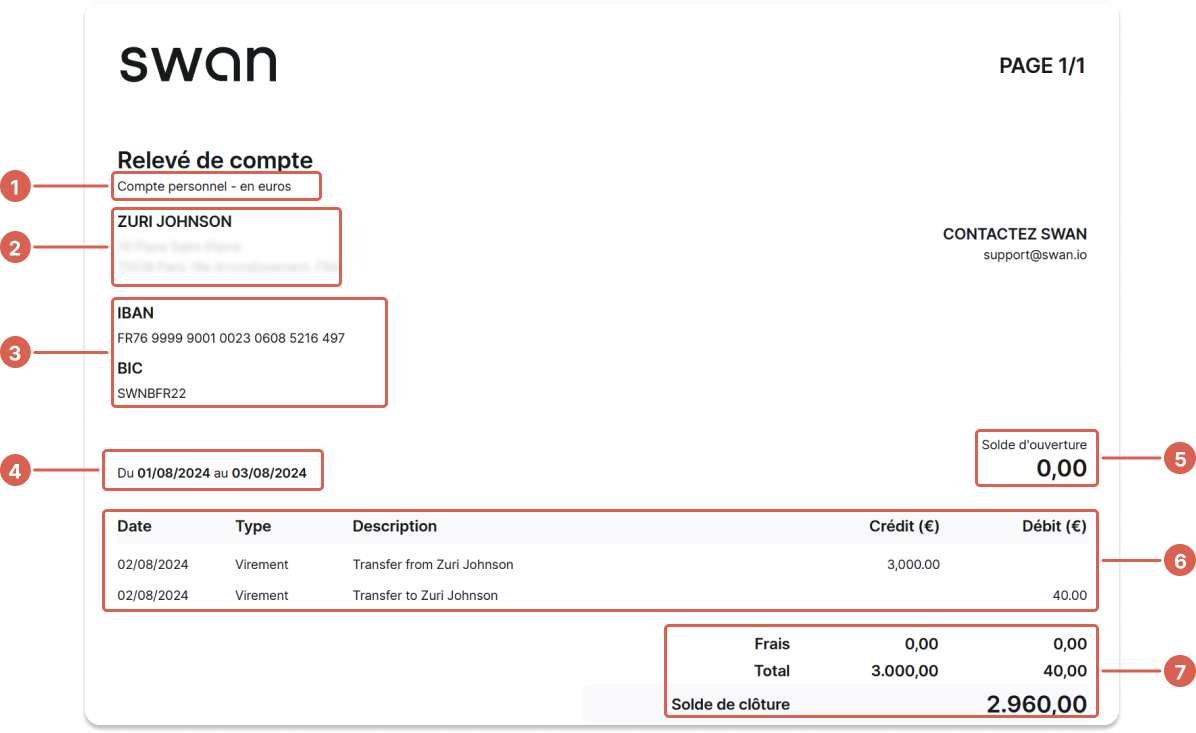This screenshot has height=733, width=1196.
Task: Click the ZURI JOHNSON account holder name
Action: point(175,222)
